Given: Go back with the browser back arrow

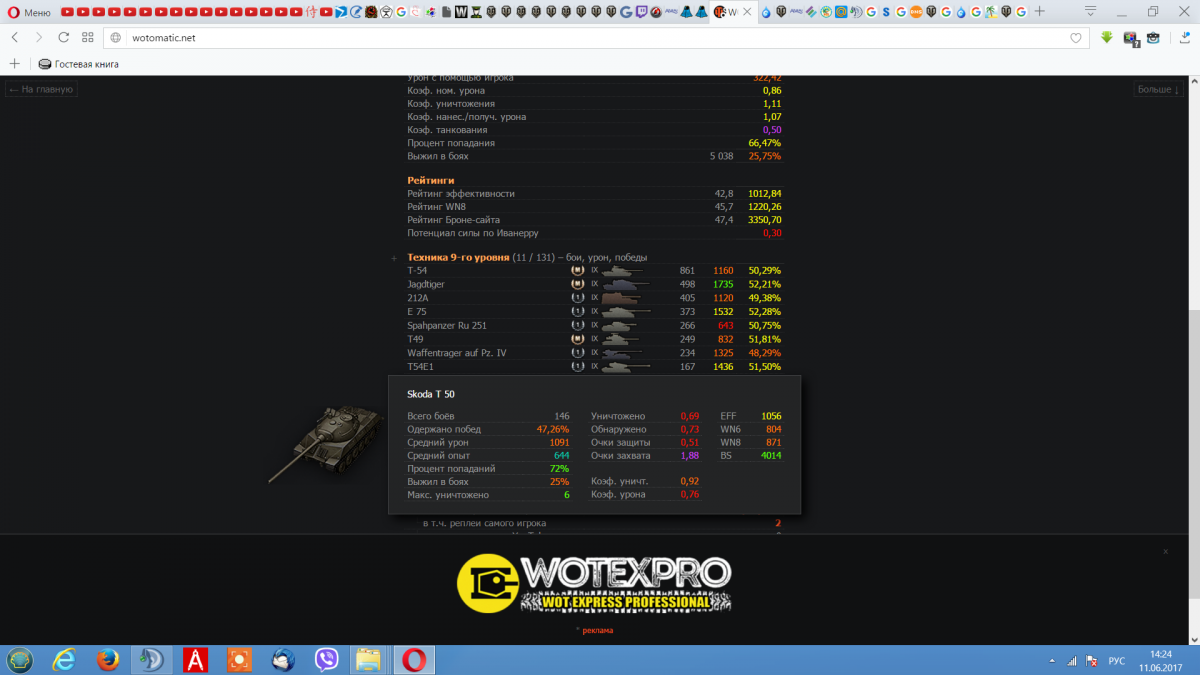Looking at the screenshot, I should [x=15, y=37].
